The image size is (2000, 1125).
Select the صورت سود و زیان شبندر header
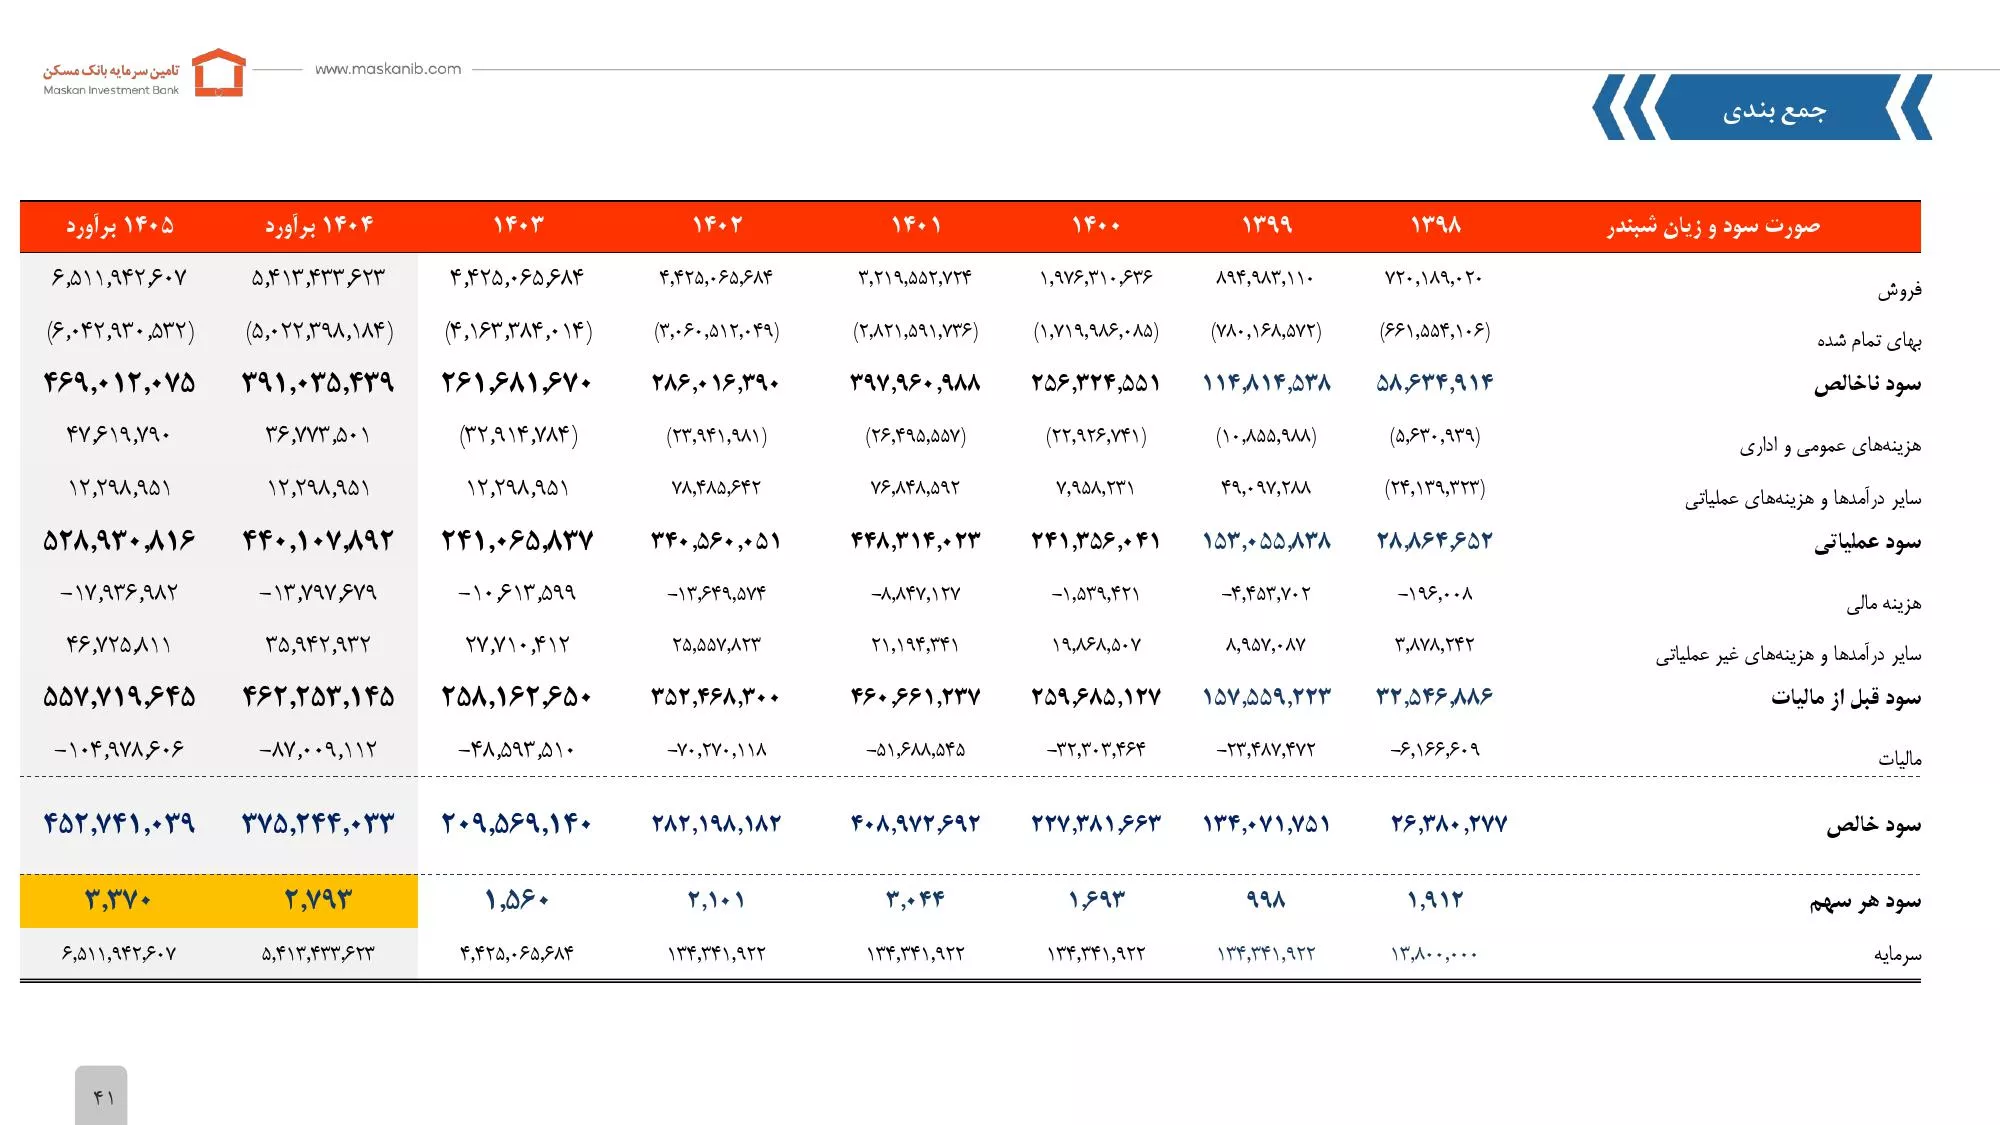[x=1714, y=226]
